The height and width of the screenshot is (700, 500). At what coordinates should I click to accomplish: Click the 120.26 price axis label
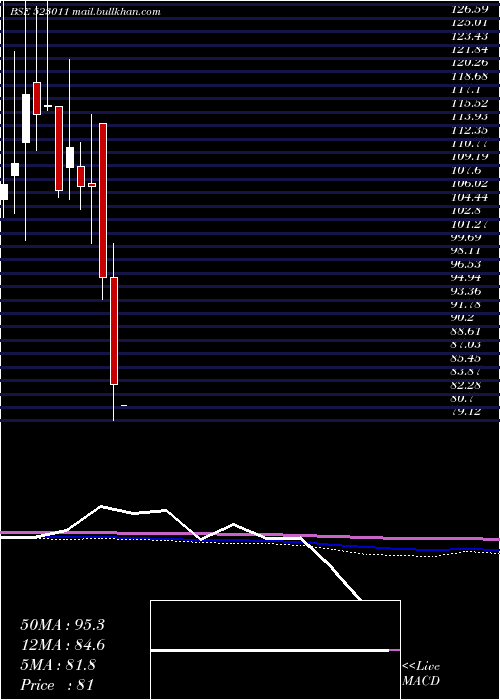click(471, 62)
